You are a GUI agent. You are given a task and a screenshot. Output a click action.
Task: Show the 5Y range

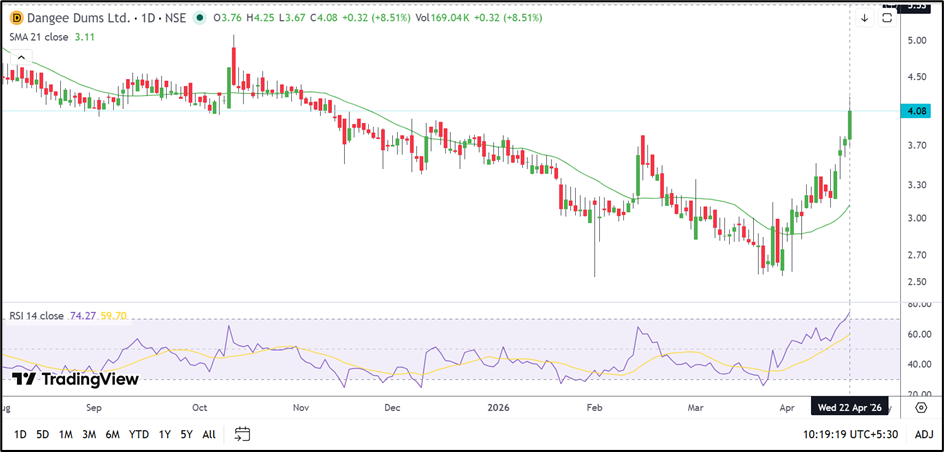click(x=187, y=434)
